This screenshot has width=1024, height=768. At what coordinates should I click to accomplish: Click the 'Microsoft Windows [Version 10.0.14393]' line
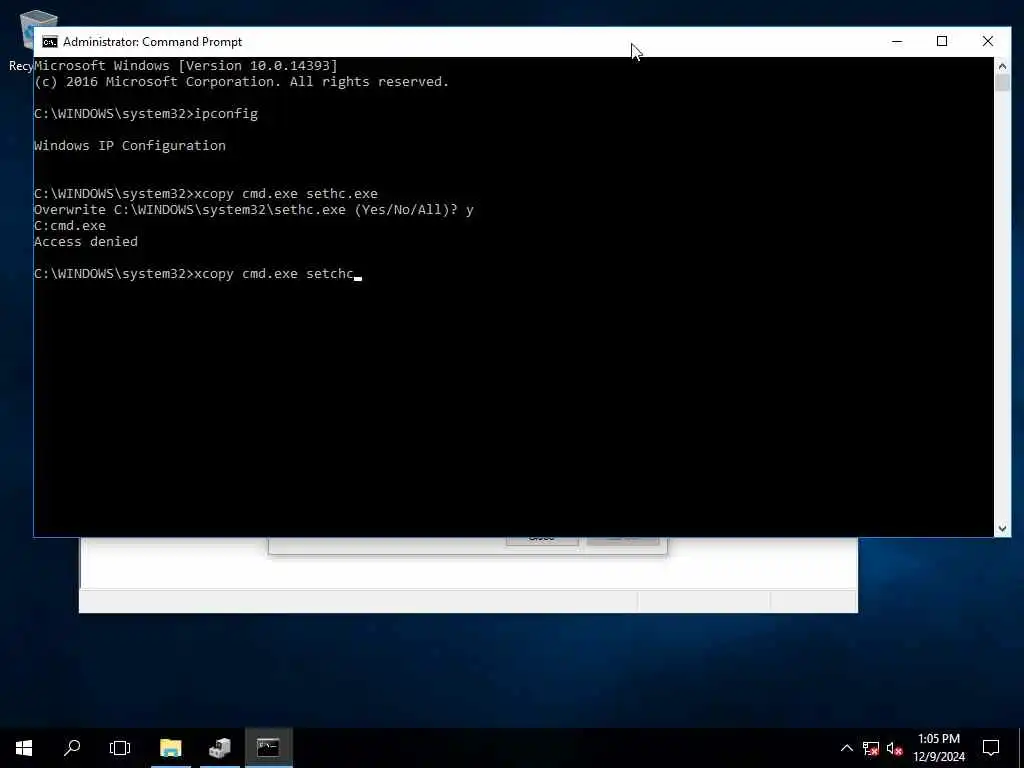click(185, 65)
